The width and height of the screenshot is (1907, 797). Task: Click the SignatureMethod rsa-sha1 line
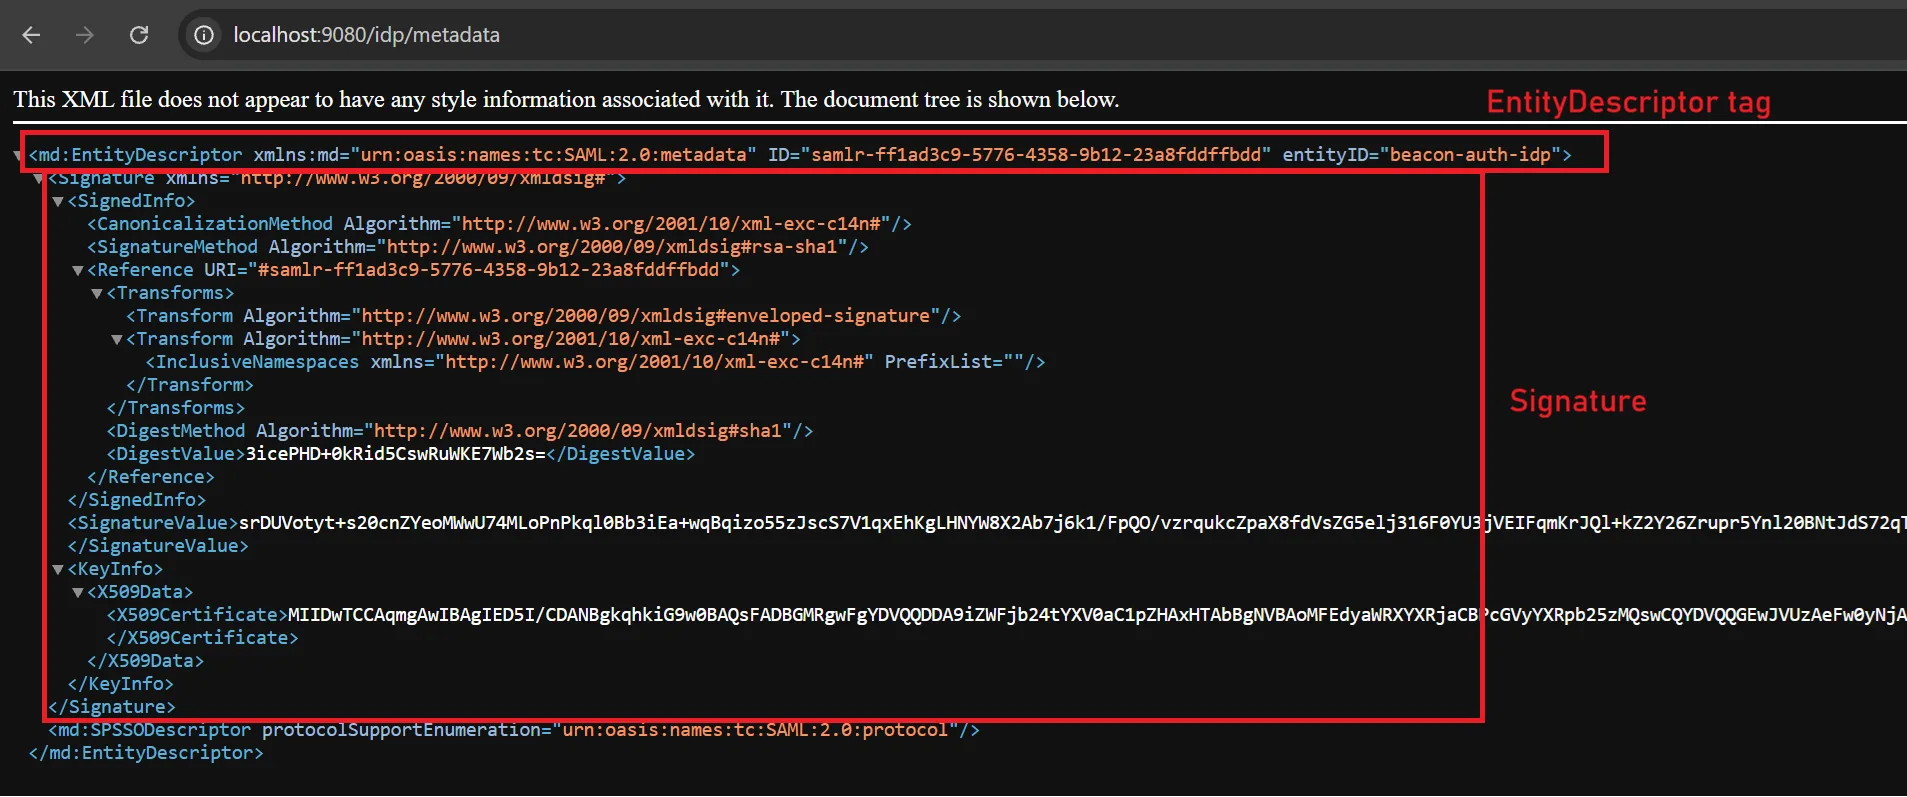pyautogui.click(x=478, y=247)
